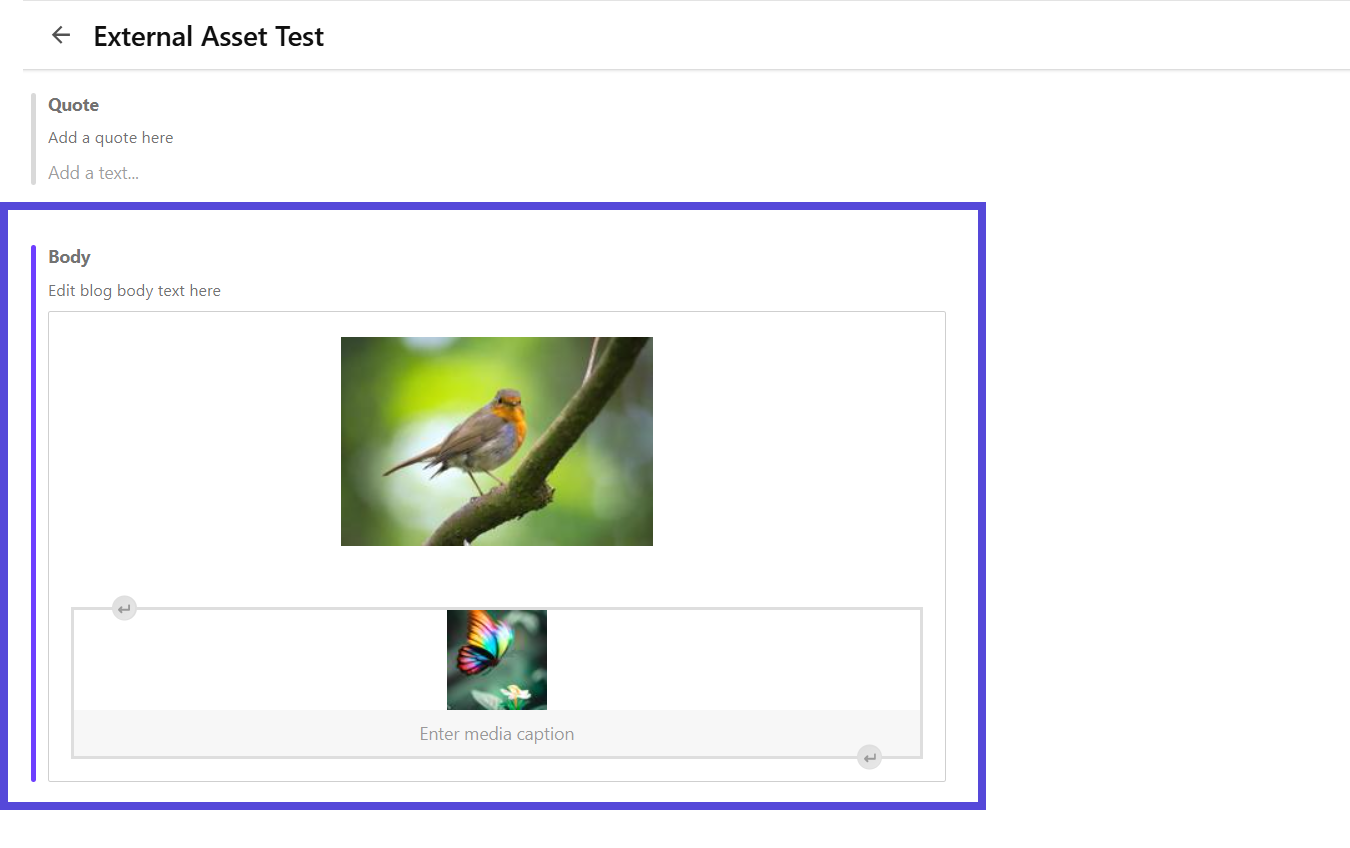
Task: Insert paragraph after the butterfly media block
Action: click(x=870, y=757)
